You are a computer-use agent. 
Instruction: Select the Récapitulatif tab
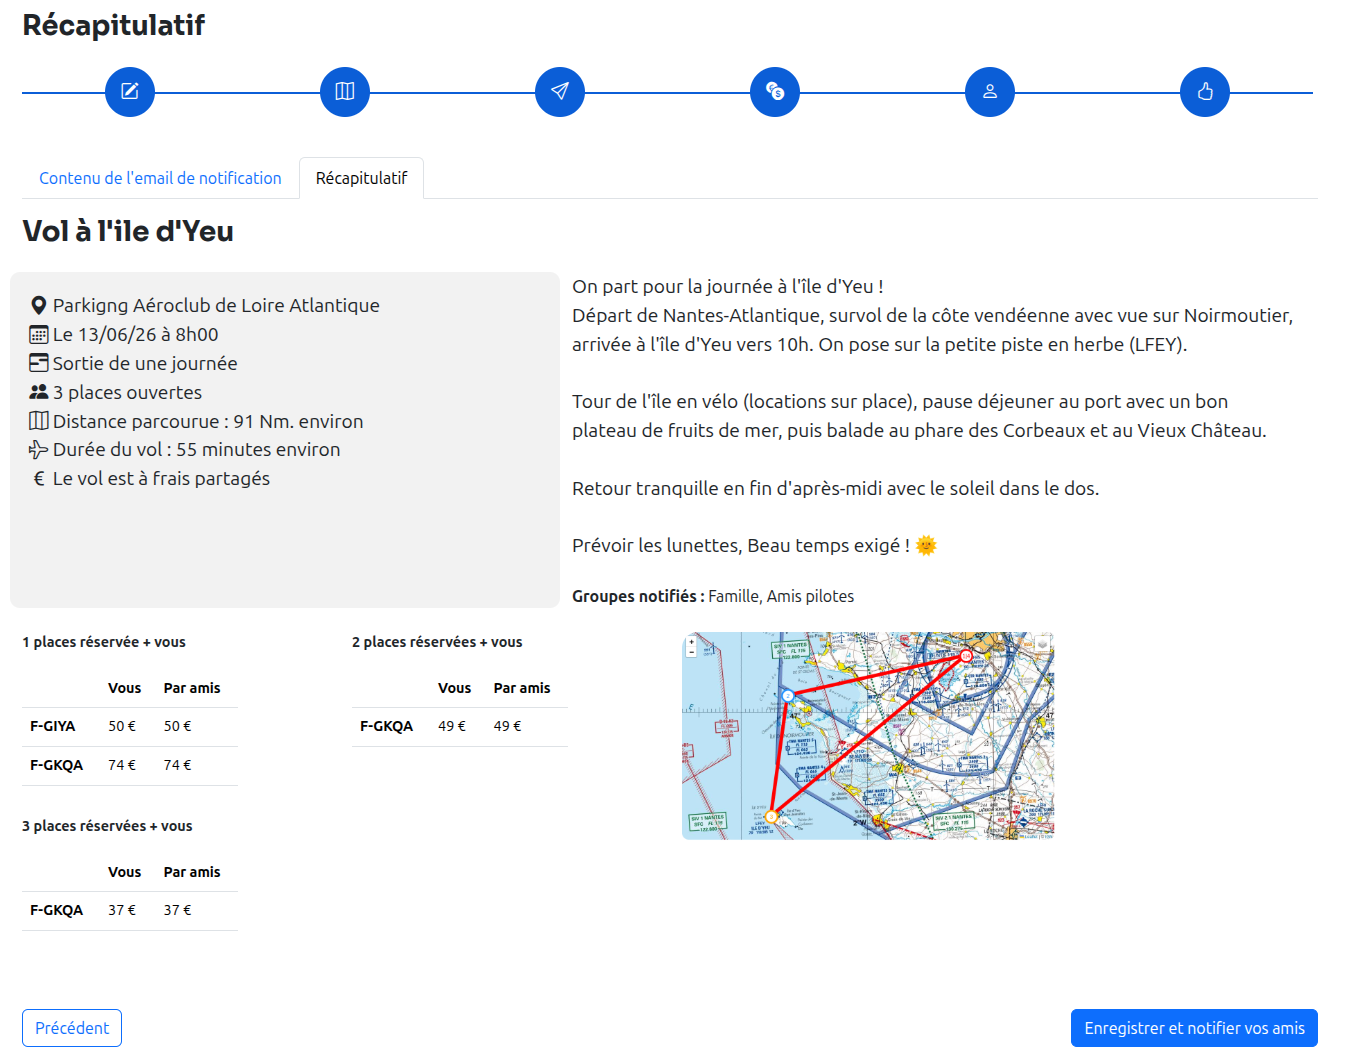[361, 178]
